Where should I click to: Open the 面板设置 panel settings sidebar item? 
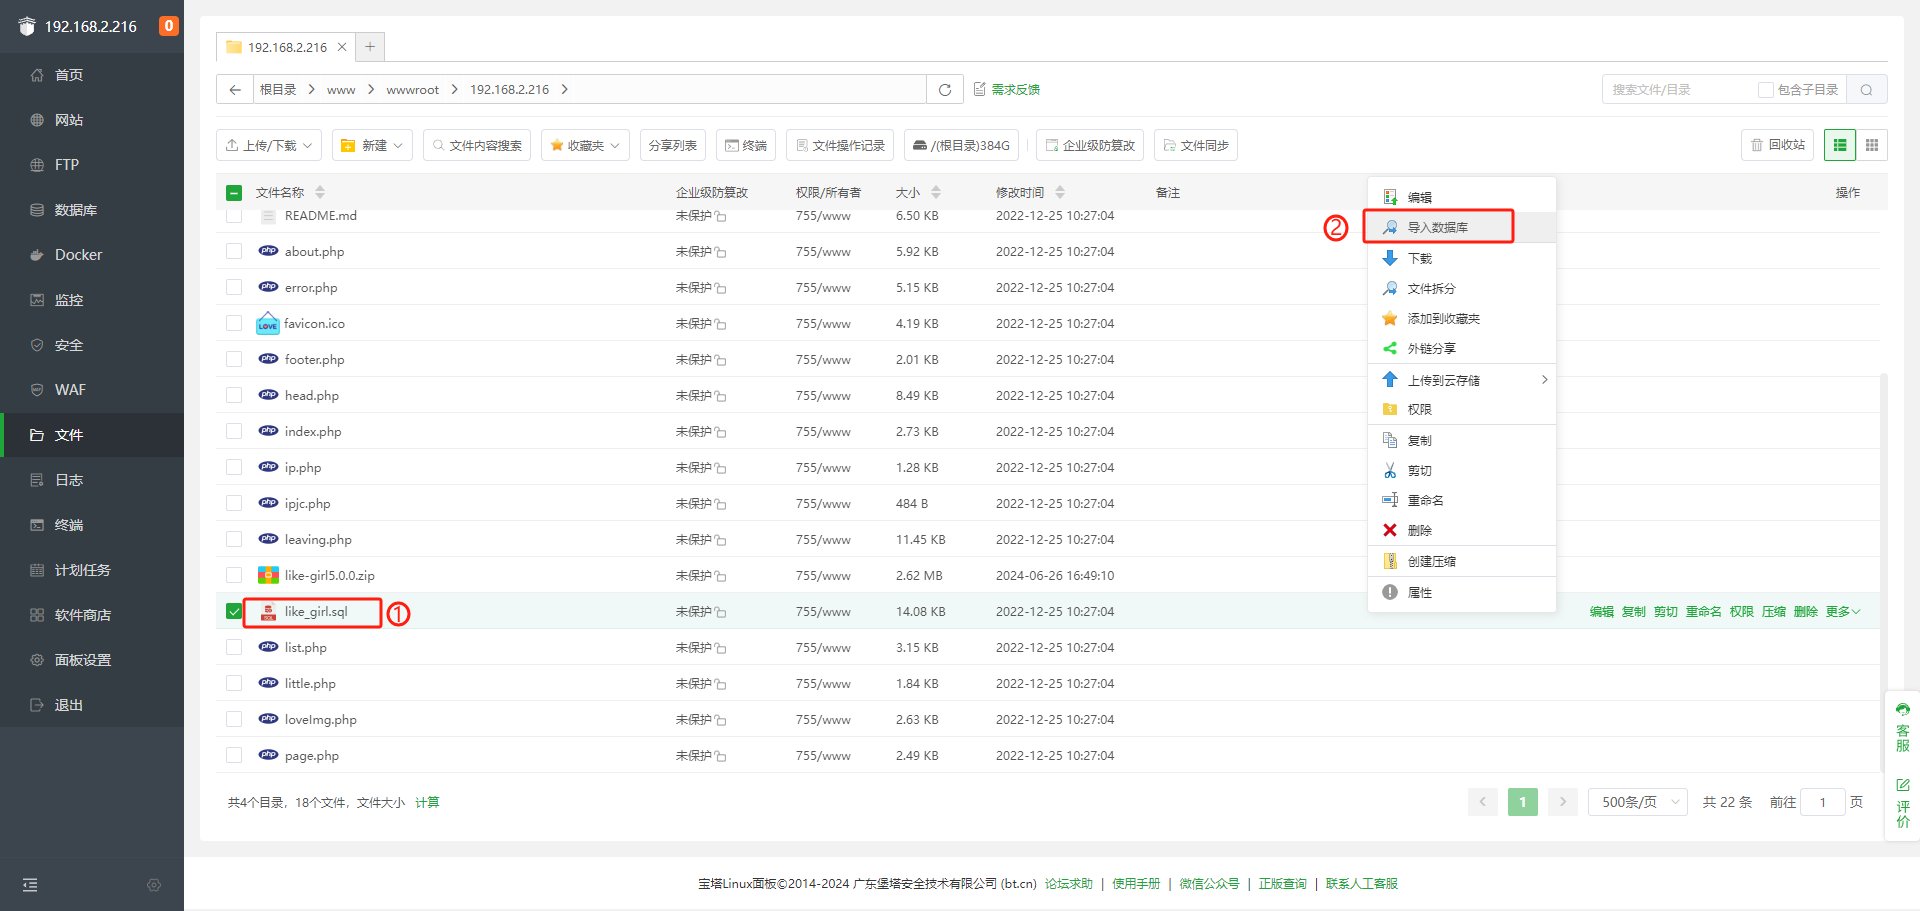click(91, 660)
